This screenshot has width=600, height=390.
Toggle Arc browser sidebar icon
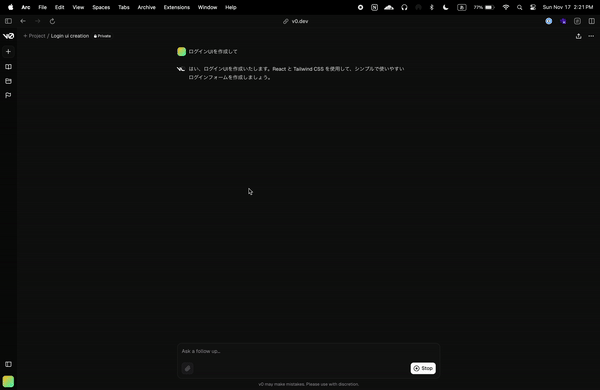point(8,21)
